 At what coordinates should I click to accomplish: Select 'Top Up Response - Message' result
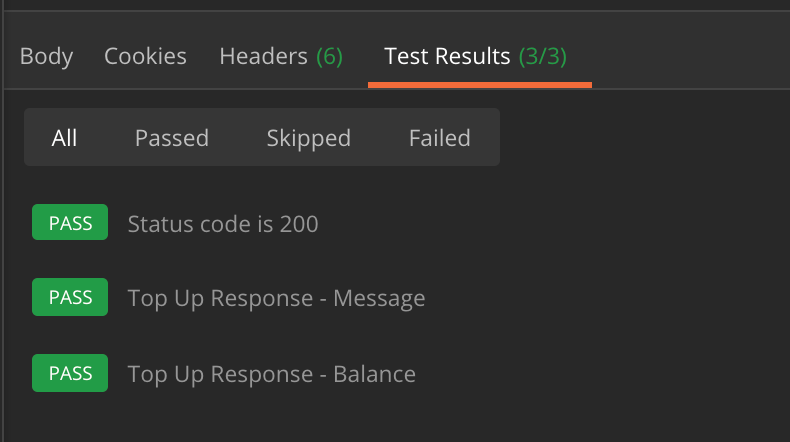pos(276,298)
